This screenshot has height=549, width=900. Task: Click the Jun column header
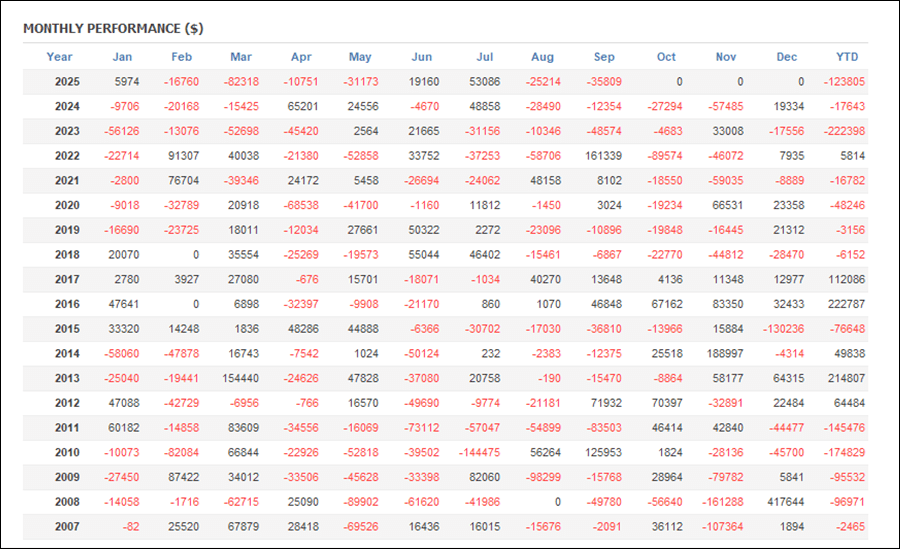(422, 57)
